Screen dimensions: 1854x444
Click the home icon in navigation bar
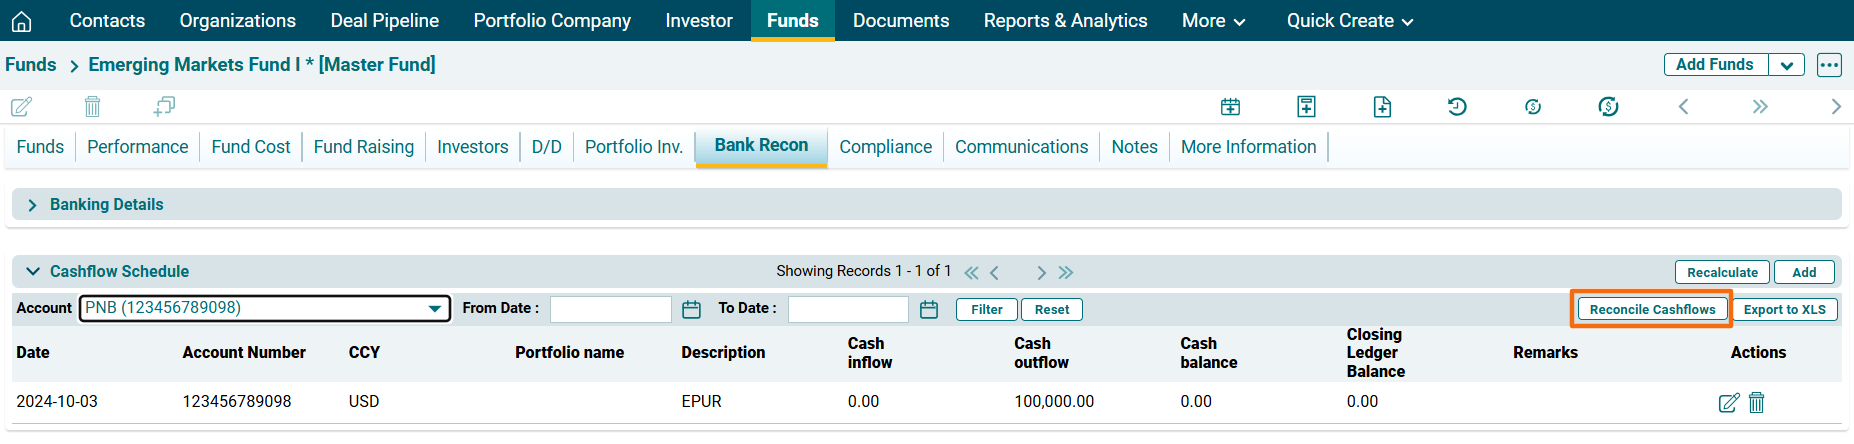(21, 21)
